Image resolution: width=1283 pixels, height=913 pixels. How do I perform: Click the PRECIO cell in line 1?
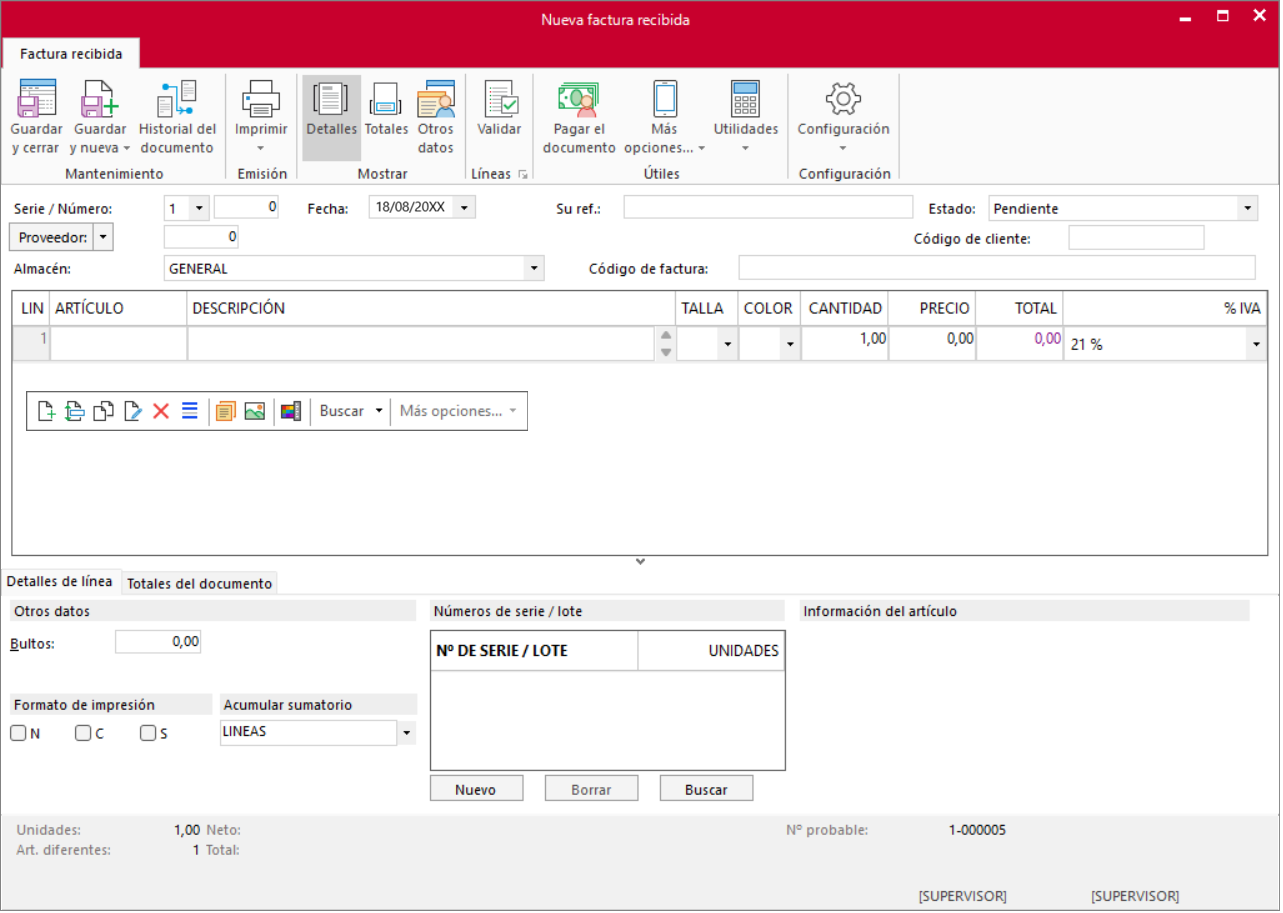pyautogui.click(x=933, y=343)
